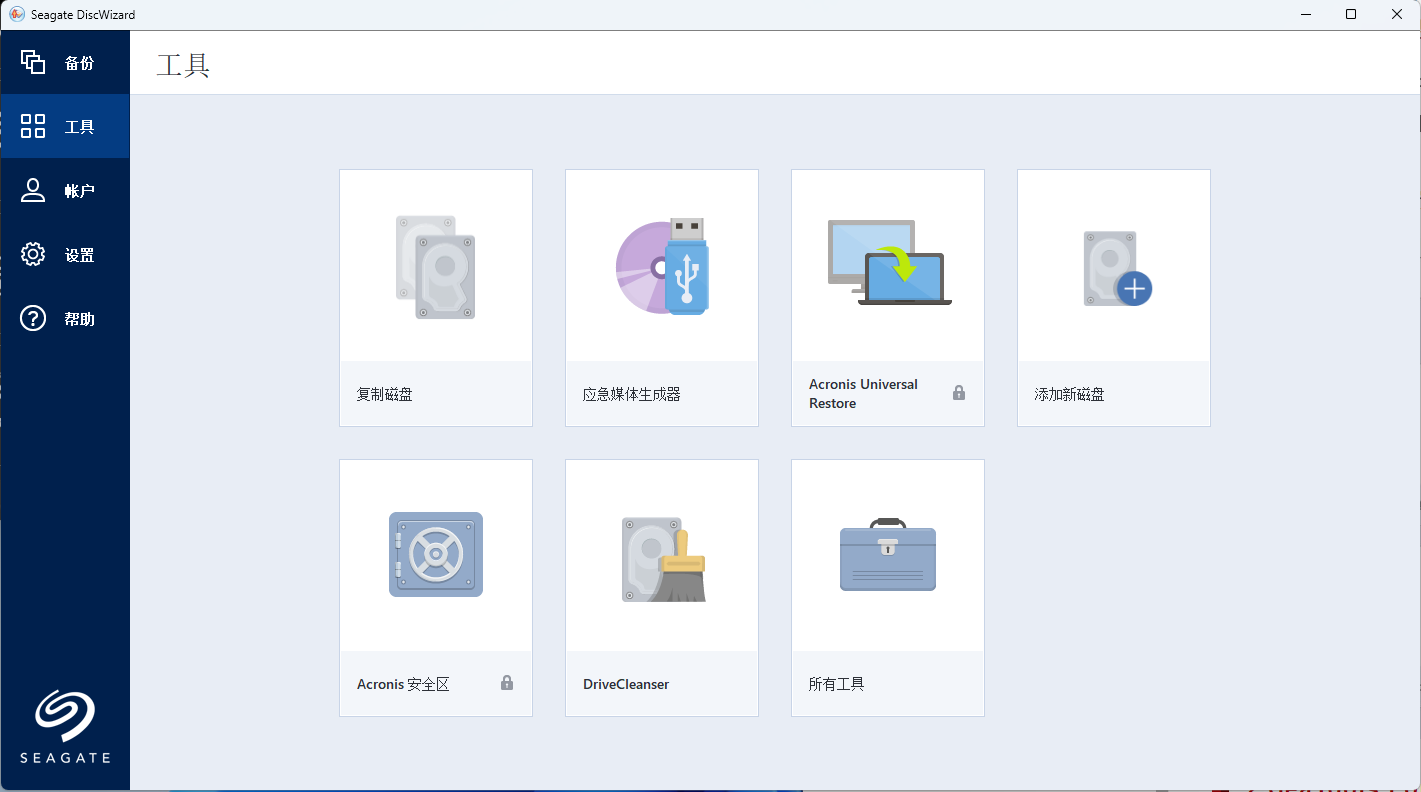Click the question mark help icon
Viewport: 1421px width, 792px height.
coord(33,318)
